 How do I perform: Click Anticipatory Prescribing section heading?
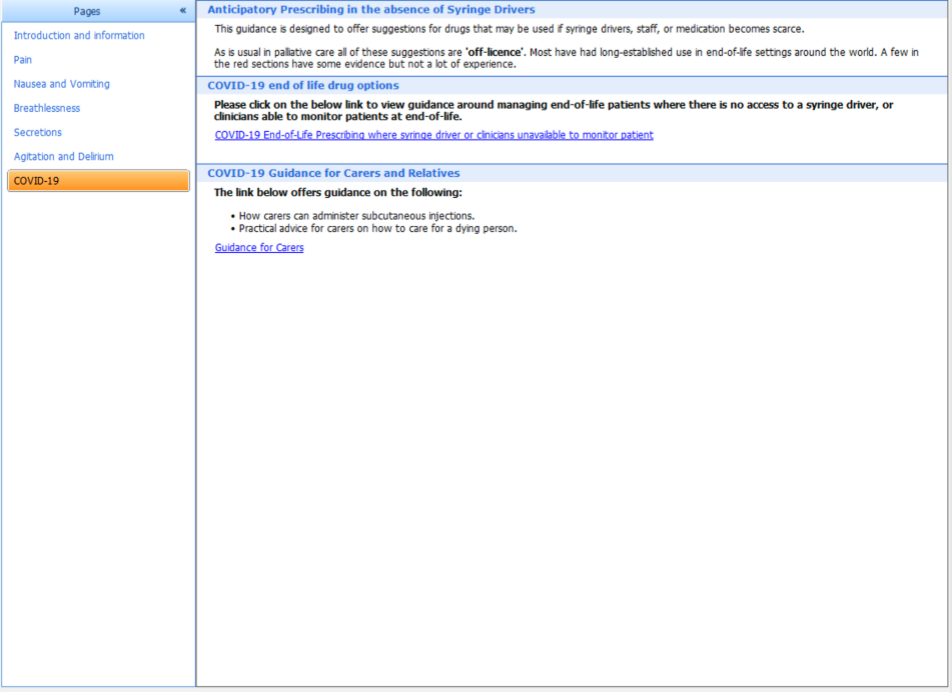(371, 10)
